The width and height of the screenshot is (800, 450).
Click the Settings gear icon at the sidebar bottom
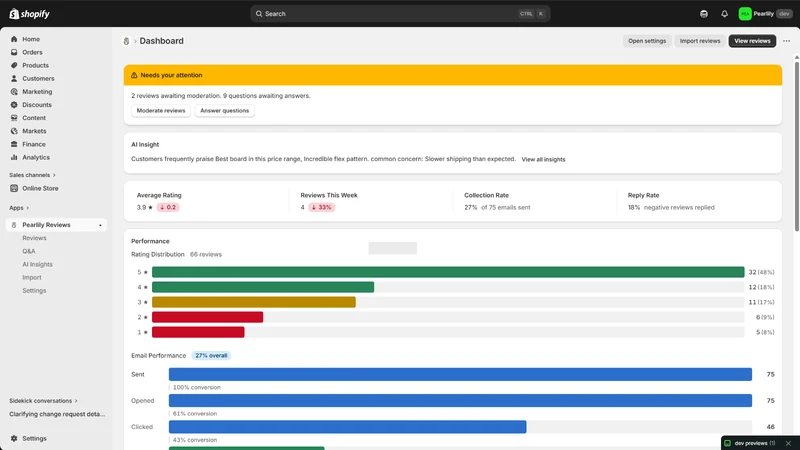pyautogui.click(x=14, y=438)
